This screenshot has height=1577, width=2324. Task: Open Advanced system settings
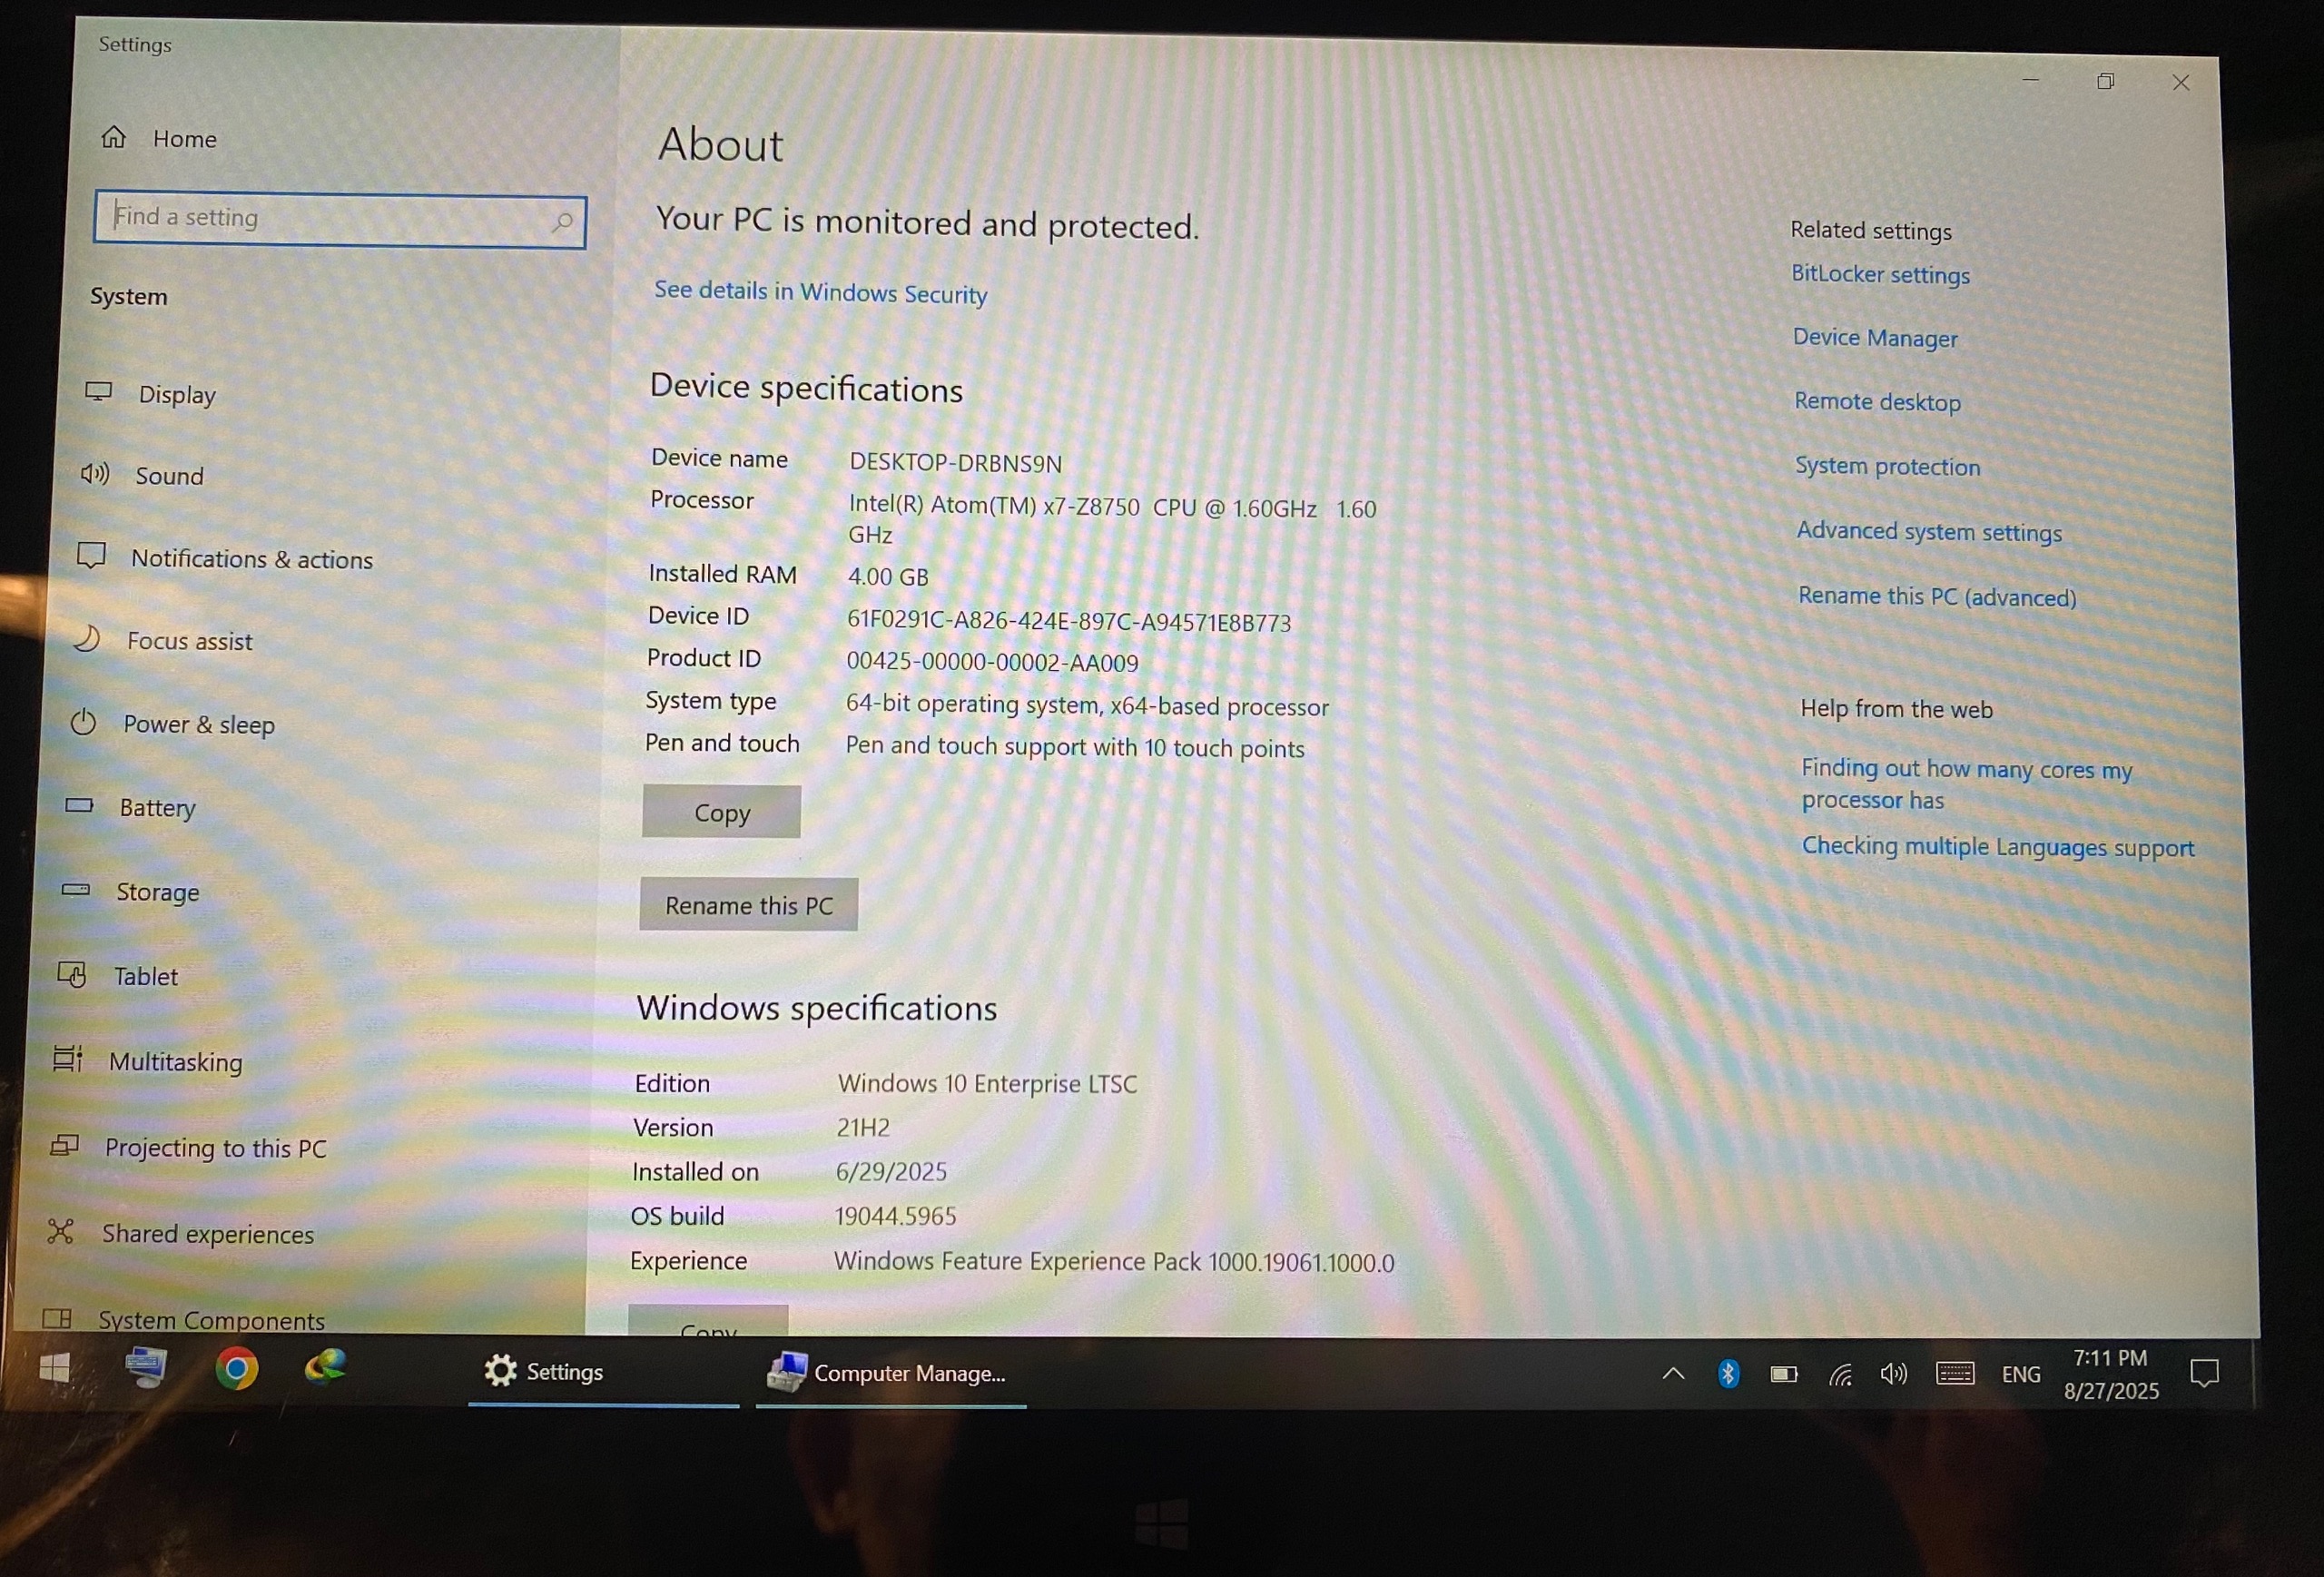pos(1929,532)
